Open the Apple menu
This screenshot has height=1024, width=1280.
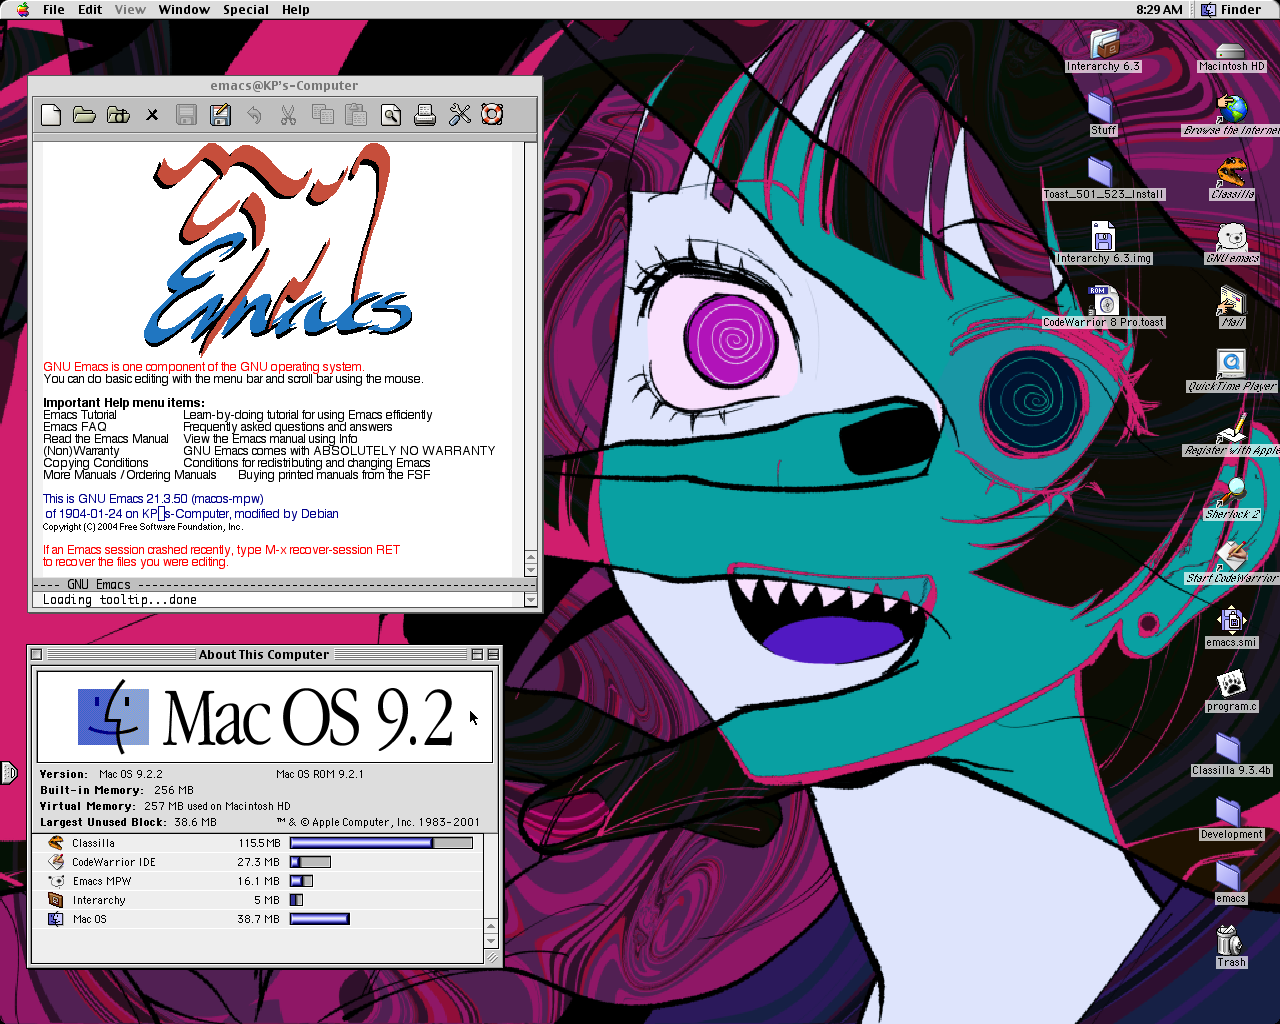[x=23, y=9]
